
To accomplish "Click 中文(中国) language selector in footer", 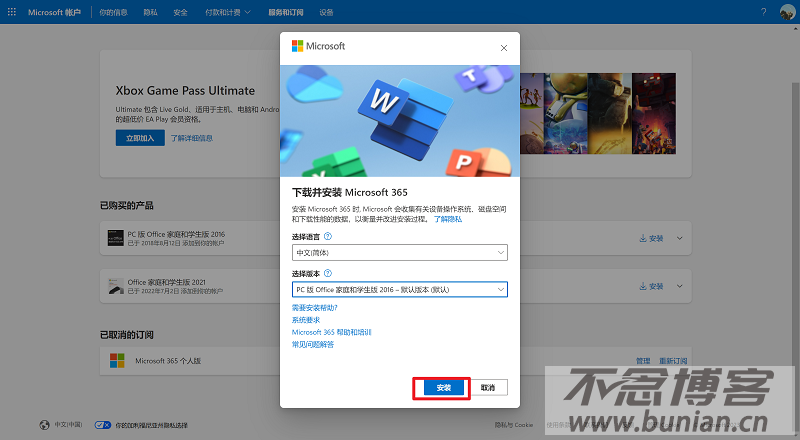I will 68,425.
